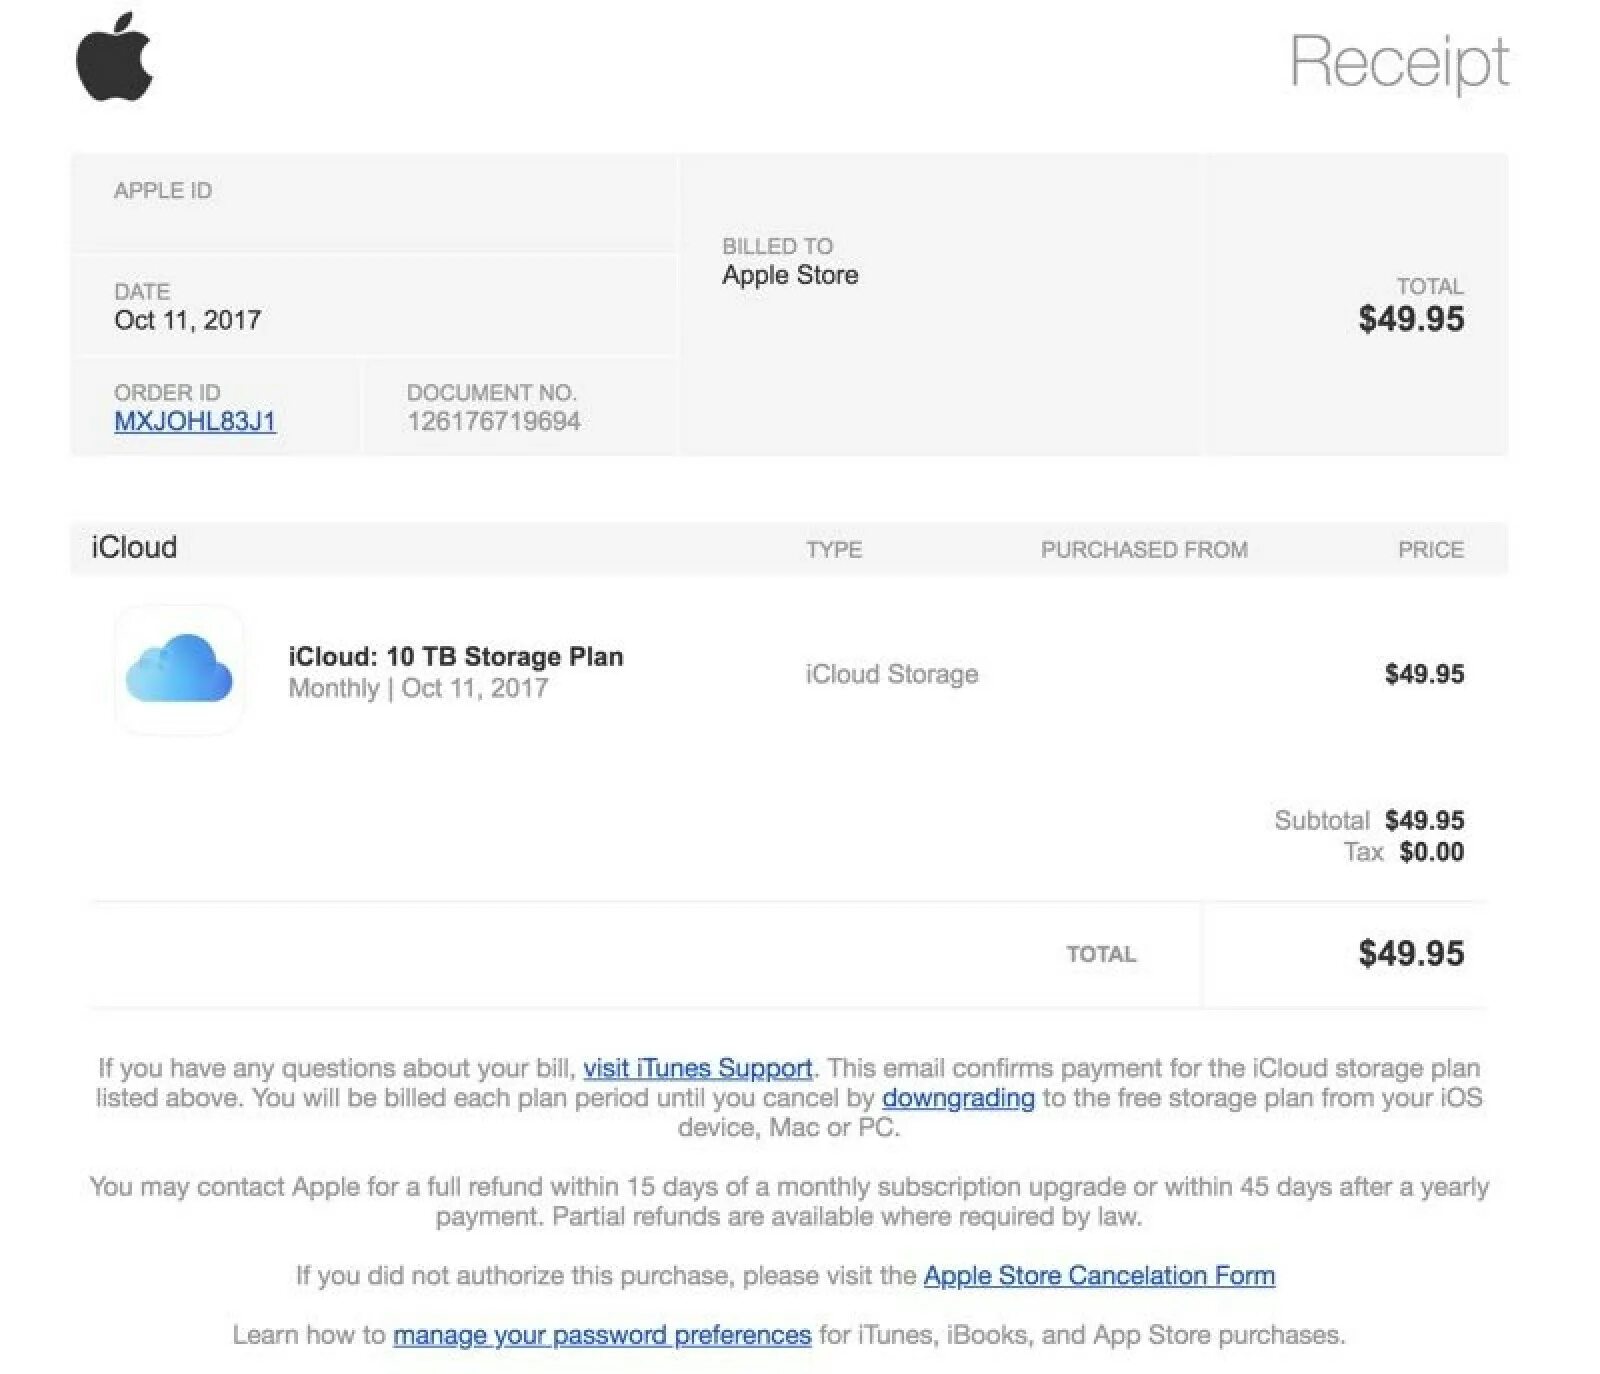The image size is (1600, 1374).
Task: Click the Subtotal $49.95 line
Action: [x=1369, y=821]
